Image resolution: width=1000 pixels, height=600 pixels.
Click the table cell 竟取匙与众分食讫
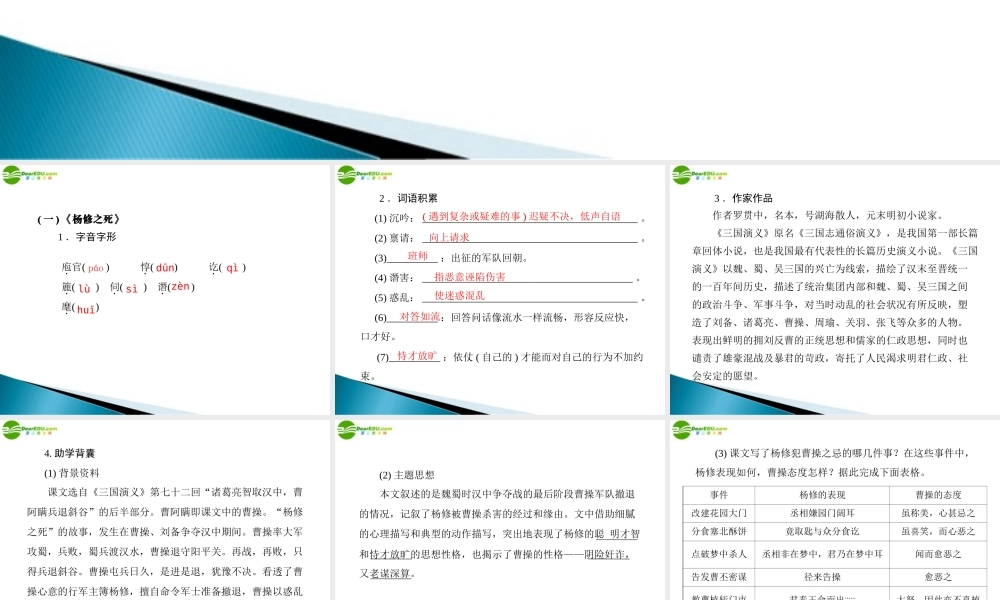tap(822, 531)
